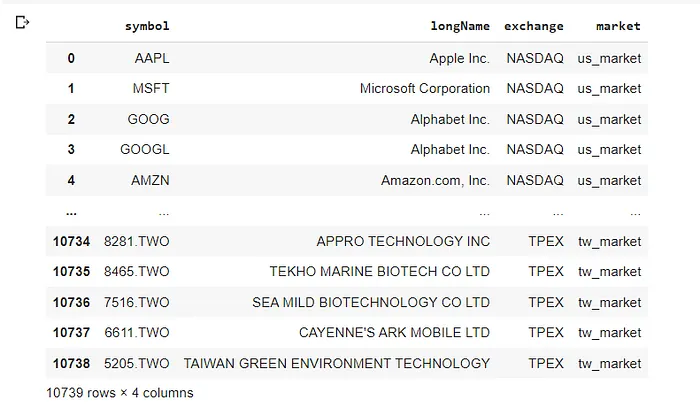Click the longName column header

pos(460,26)
